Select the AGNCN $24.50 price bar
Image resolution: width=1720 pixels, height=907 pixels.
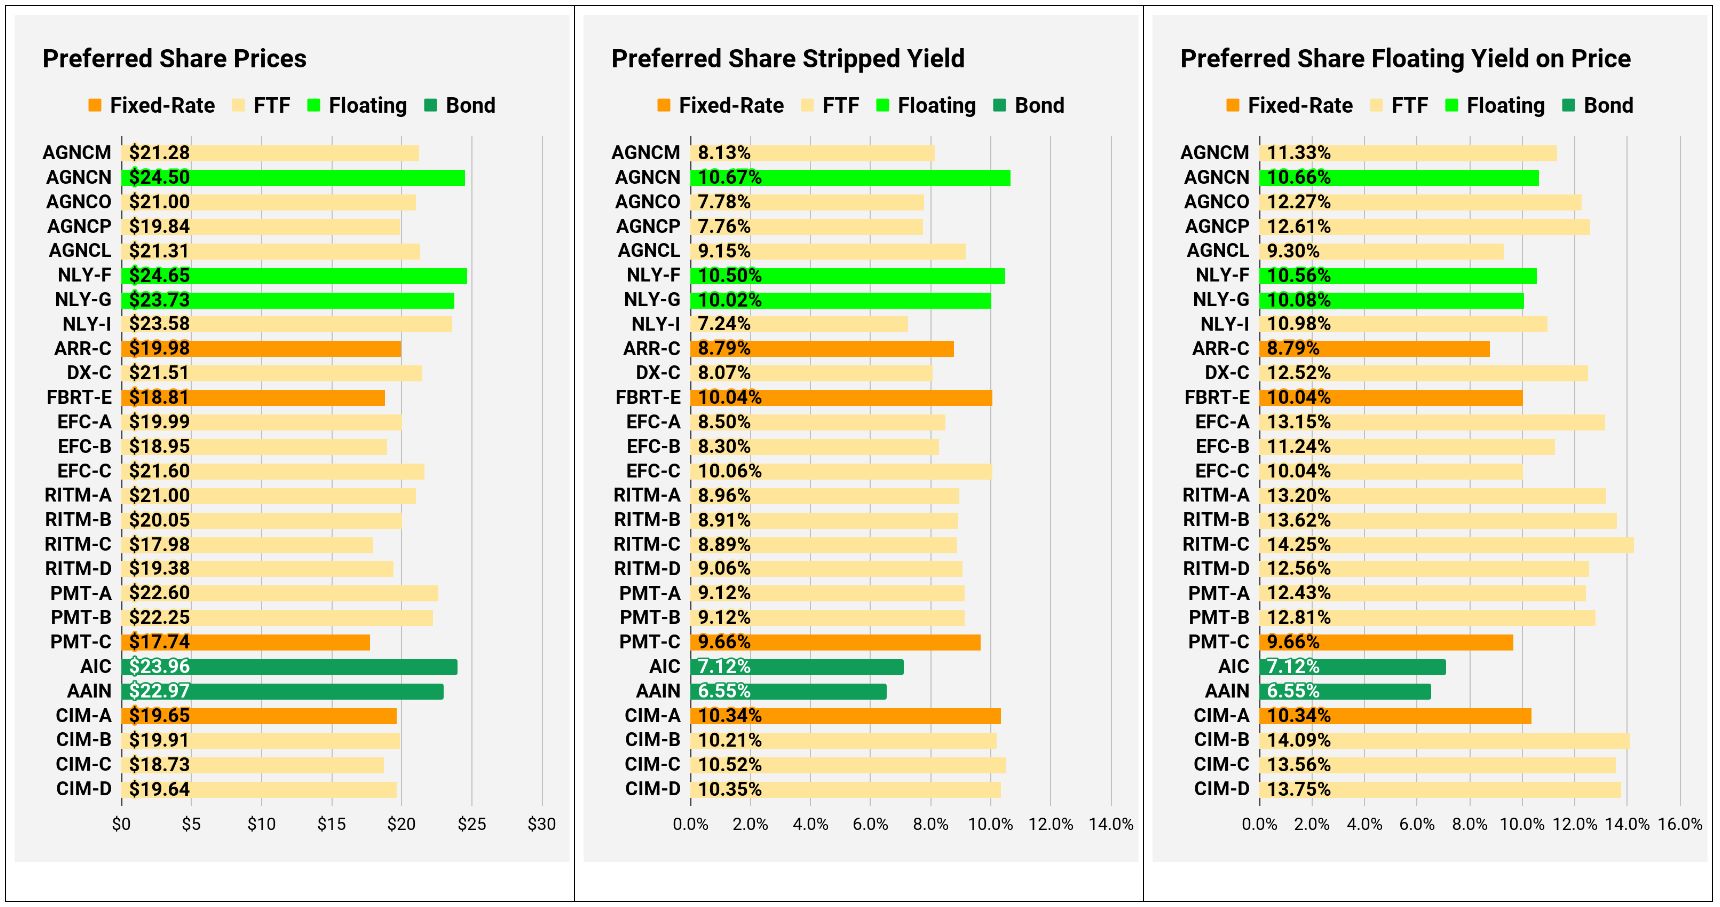[293, 178]
